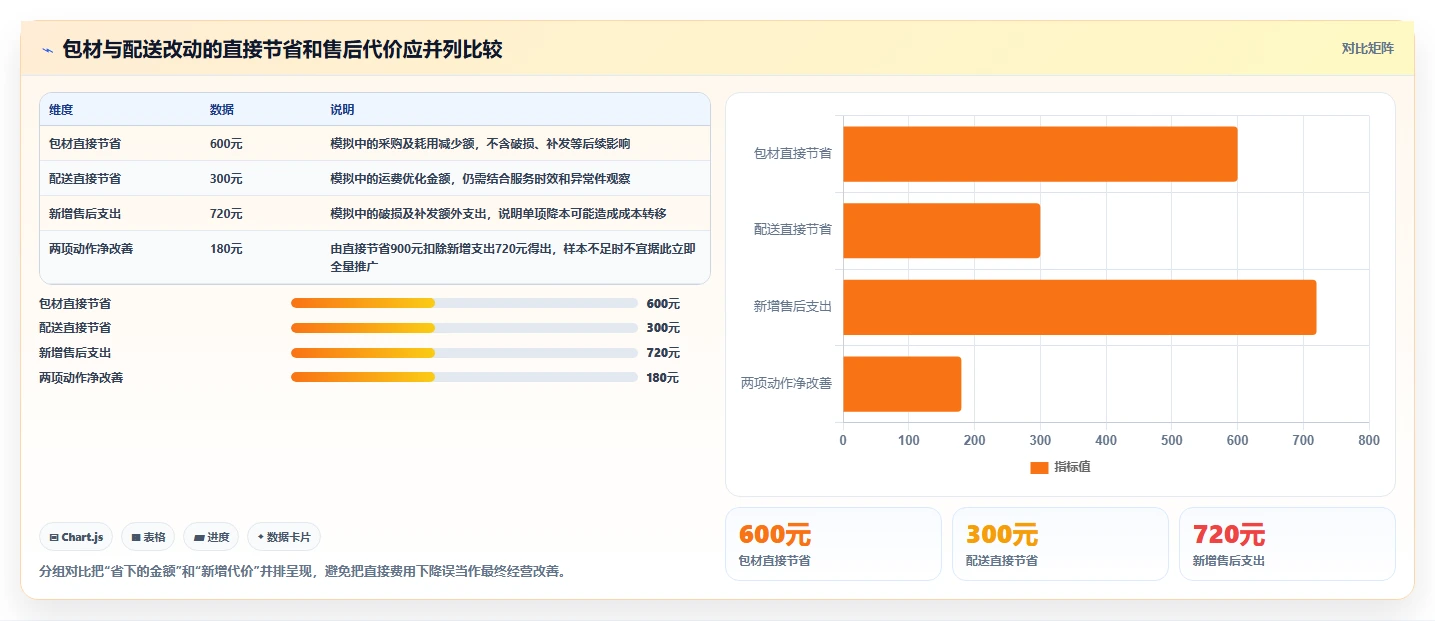Click the 600元 table cell

pos(226,144)
